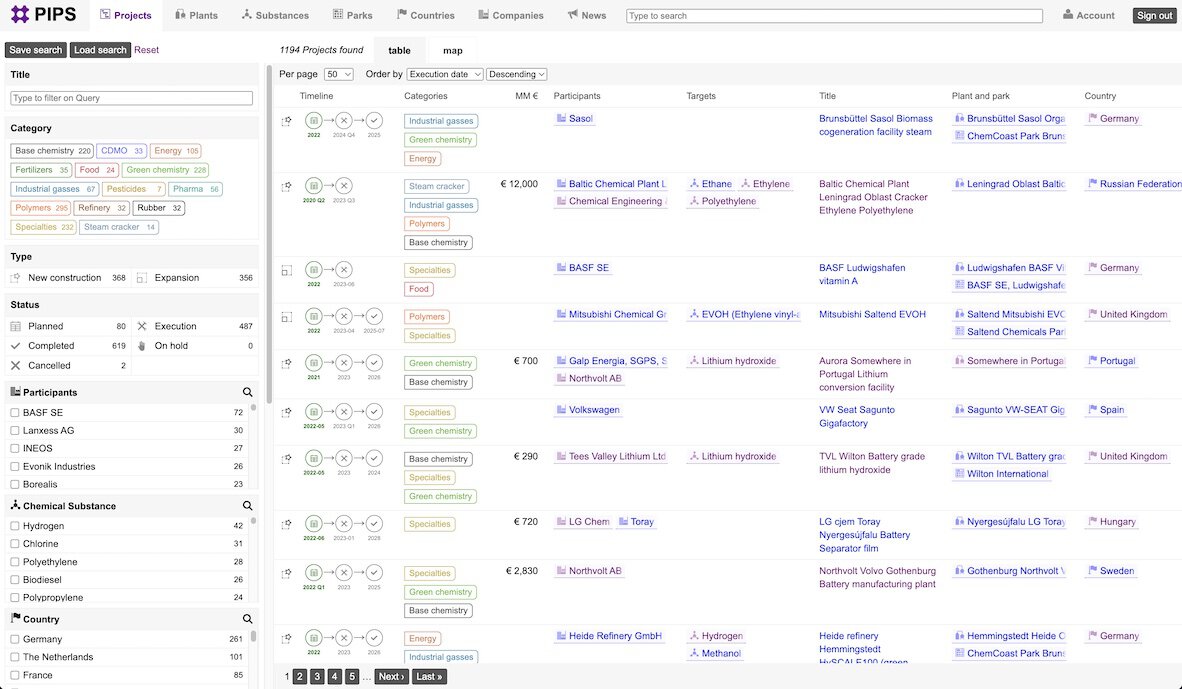Check the Biodiesel substance checkbox
The height and width of the screenshot is (689, 1182).
point(15,580)
